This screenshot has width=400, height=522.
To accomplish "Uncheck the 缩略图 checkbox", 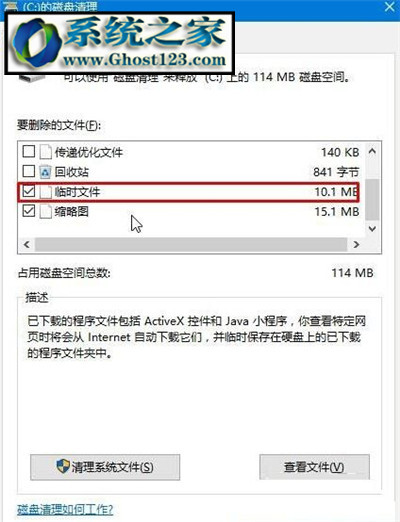I will point(29,211).
